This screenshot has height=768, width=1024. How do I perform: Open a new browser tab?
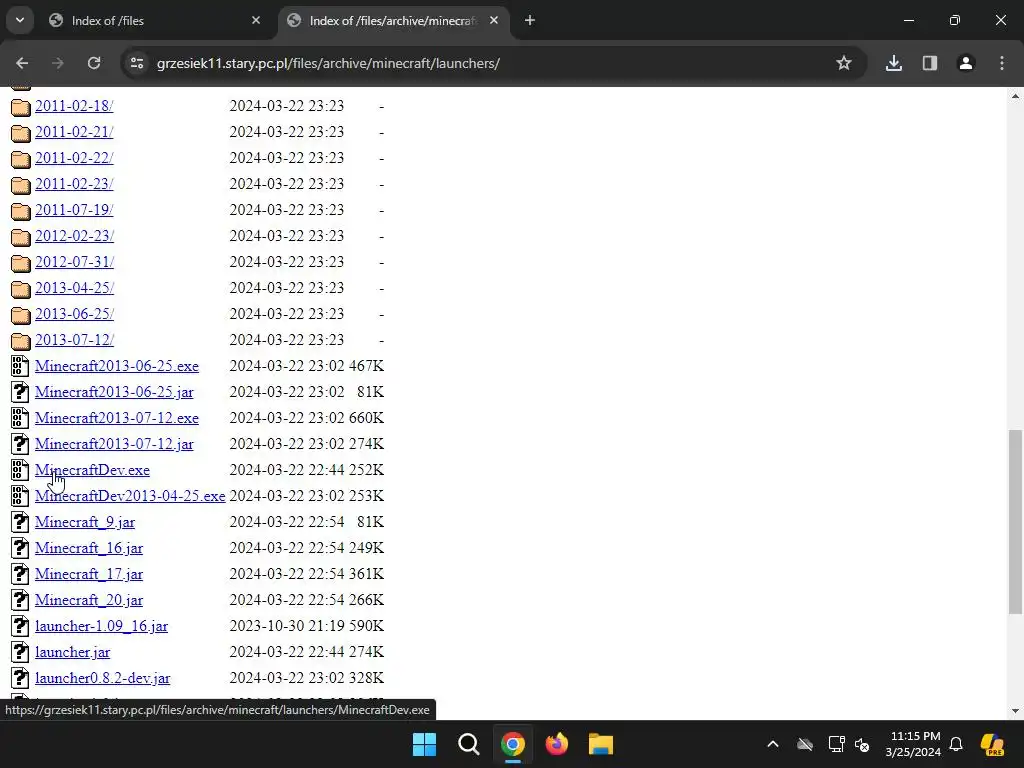coord(530,21)
